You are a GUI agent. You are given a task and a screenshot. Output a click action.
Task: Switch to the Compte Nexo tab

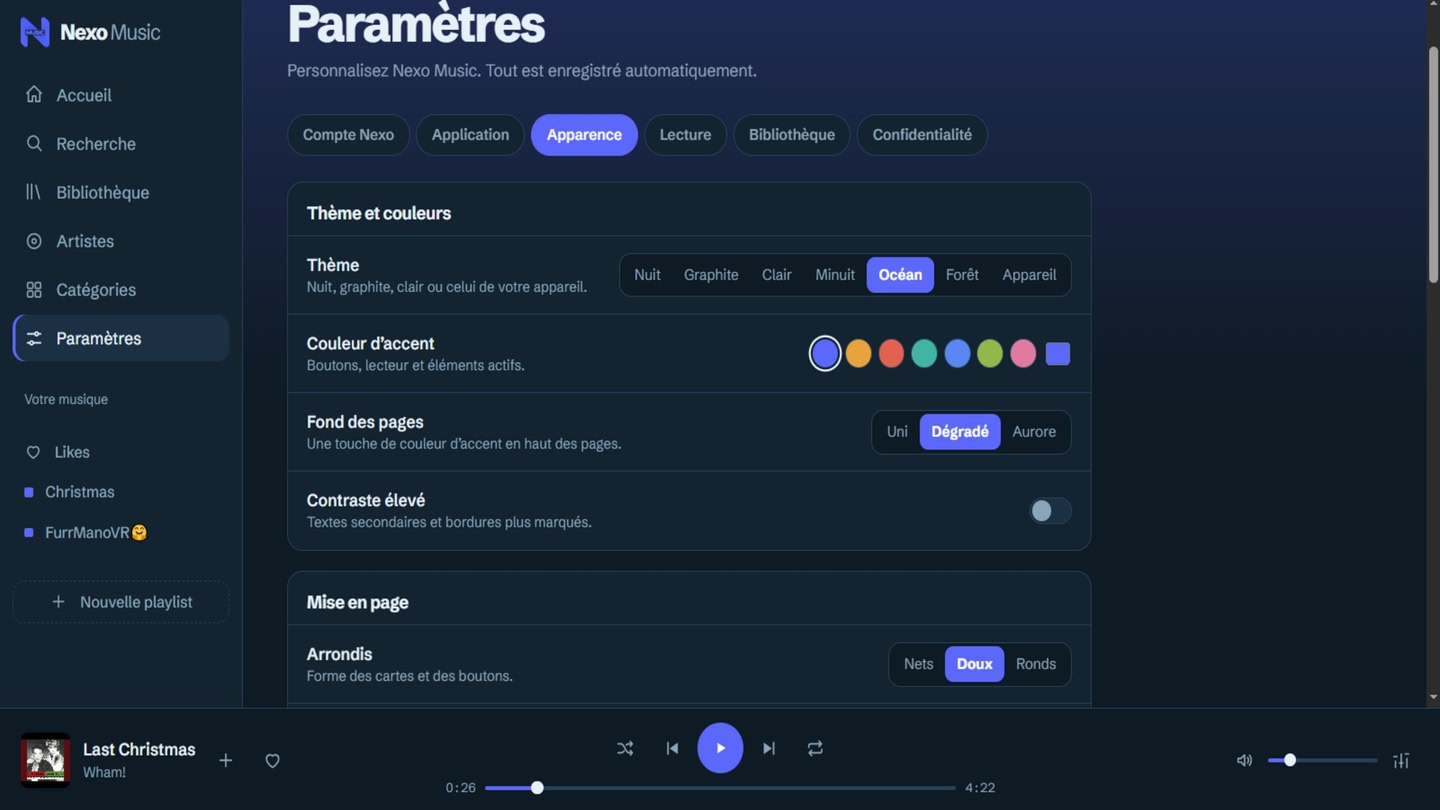pyautogui.click(x=348, y=135)
